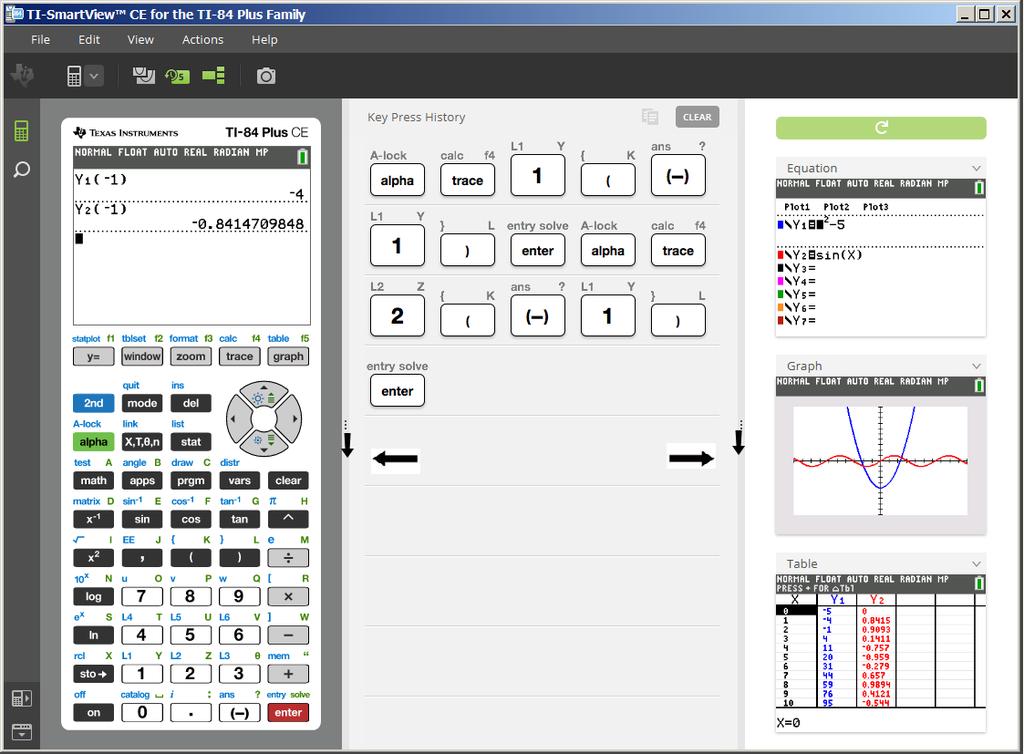Click number 7 key on calculator
Viewport: 1024px width, 754px height.
142,596
